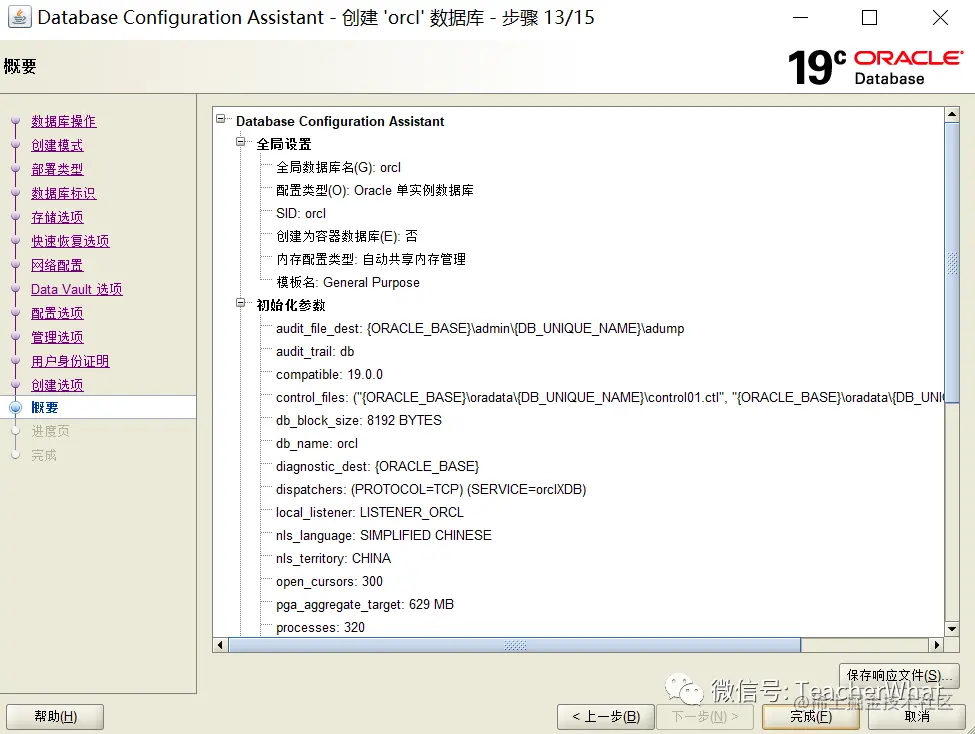Collapse the 全局设置 tree section

241,142
